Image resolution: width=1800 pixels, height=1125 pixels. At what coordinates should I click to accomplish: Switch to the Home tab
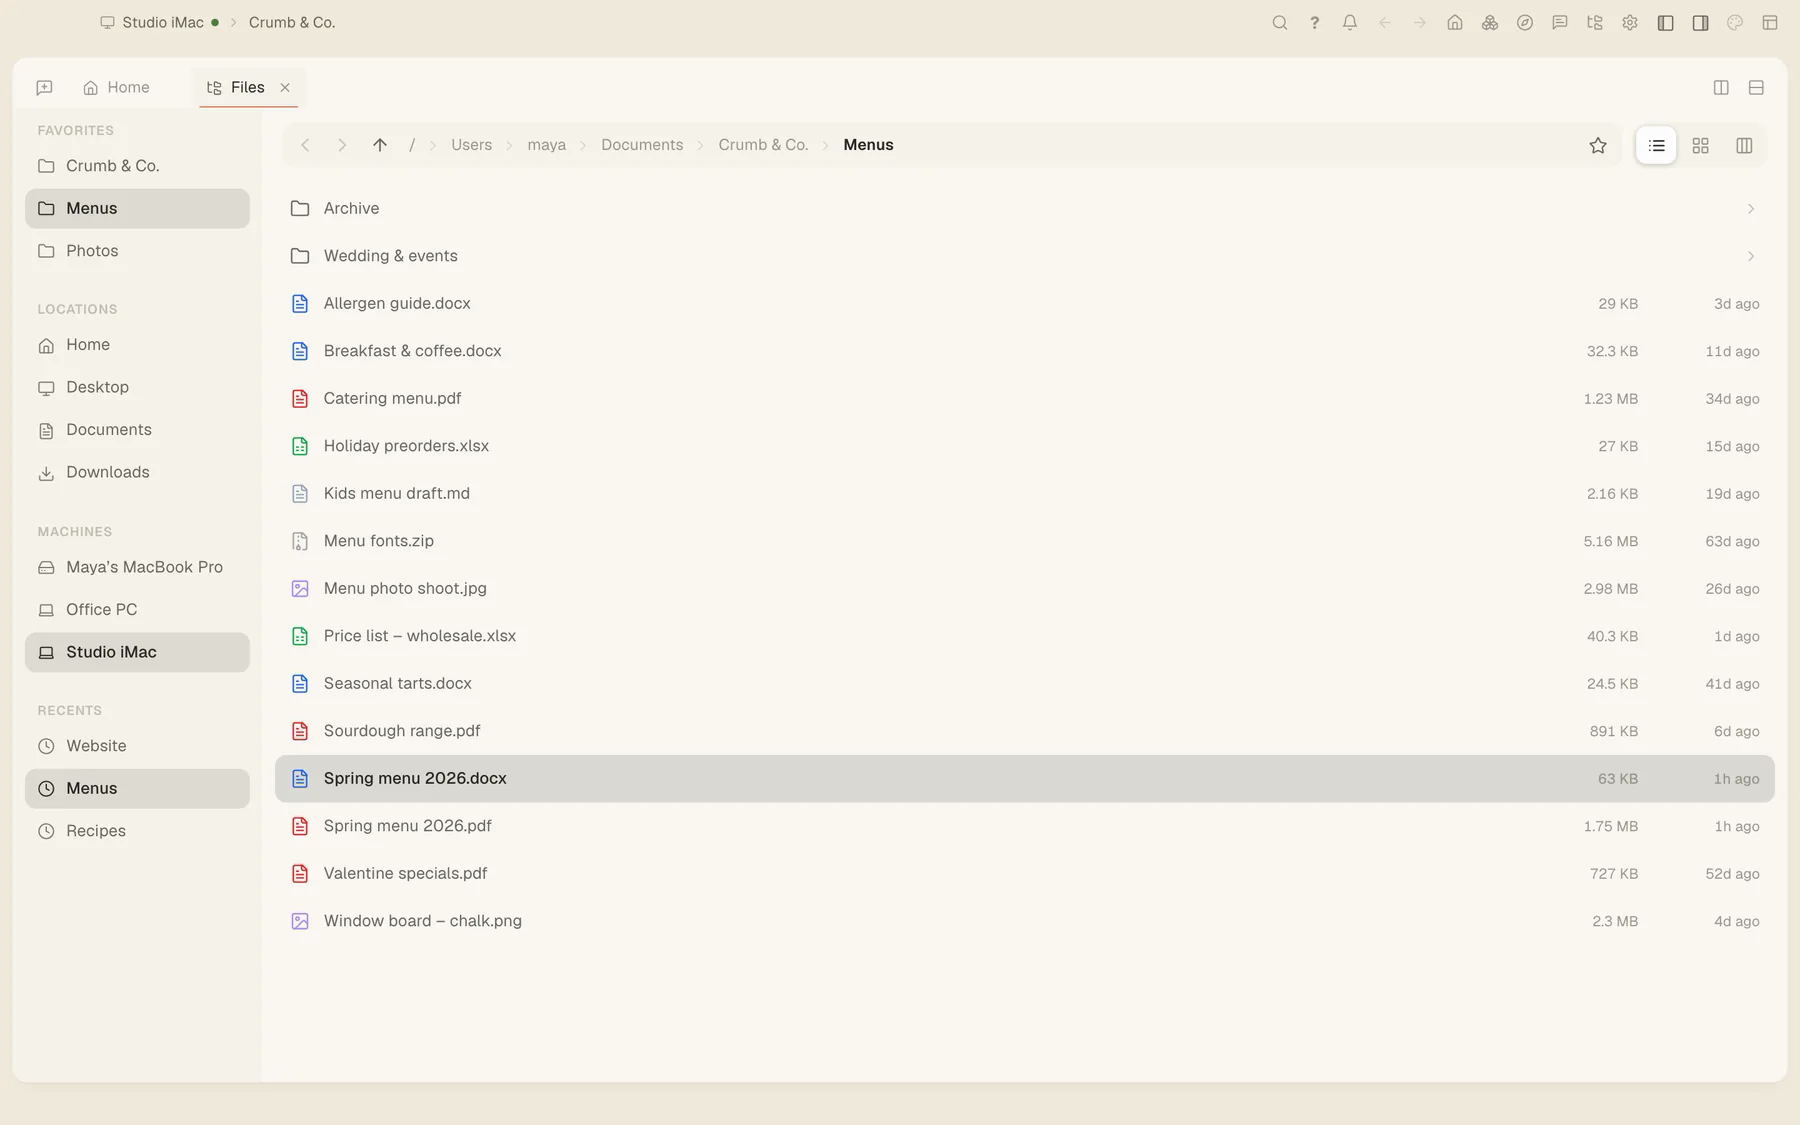116,87
